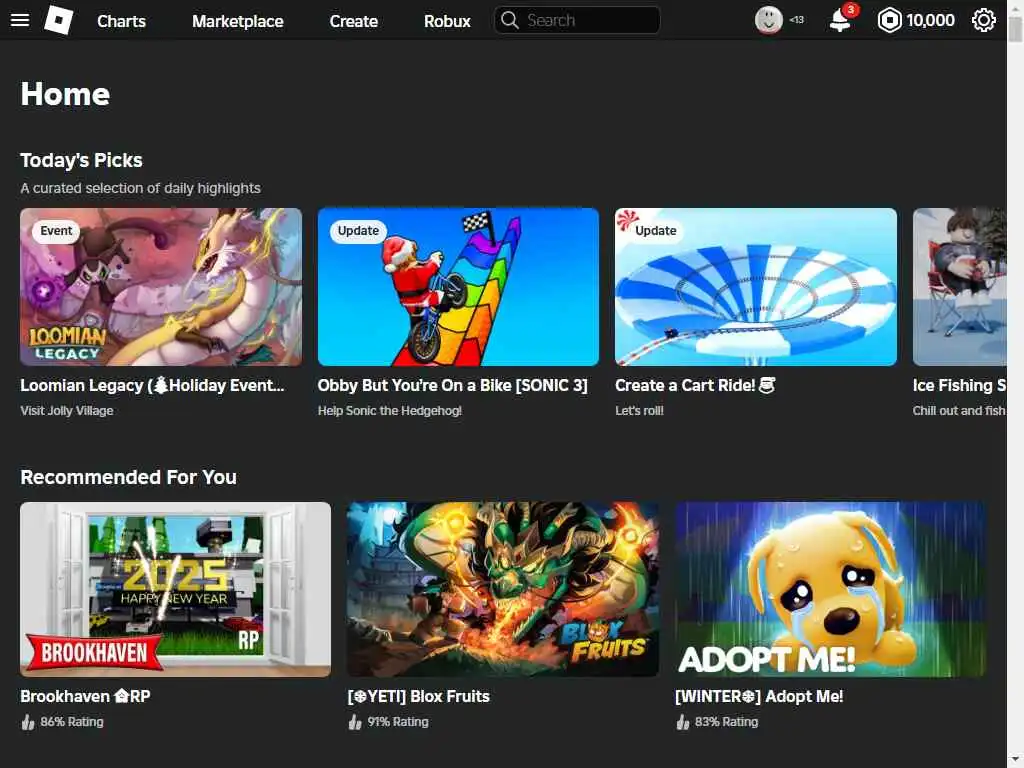Click thumbs-up icon under Brookhaven
Image resolution: width=1024 pixels, height=768 pixels.
27,722
